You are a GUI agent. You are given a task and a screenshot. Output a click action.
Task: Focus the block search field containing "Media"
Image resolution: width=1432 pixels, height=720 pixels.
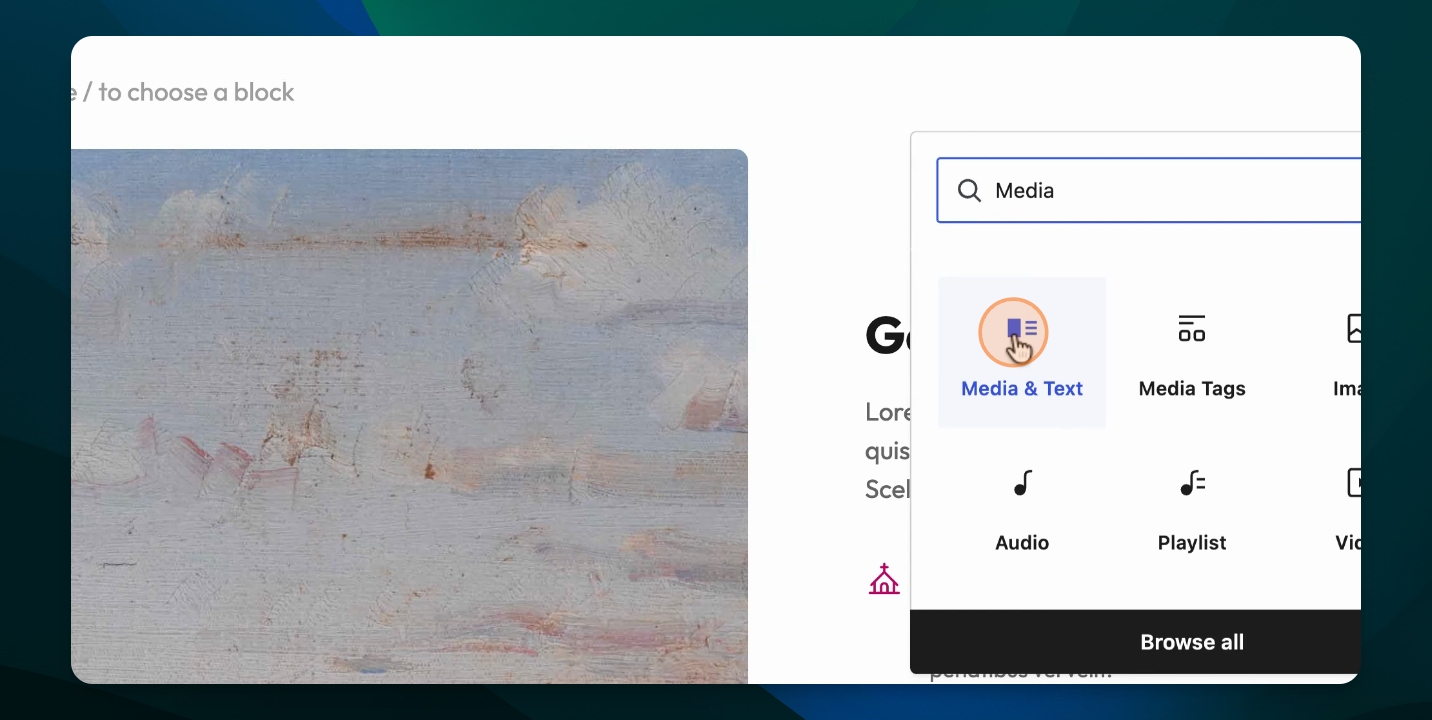[x=1149, y=190]
